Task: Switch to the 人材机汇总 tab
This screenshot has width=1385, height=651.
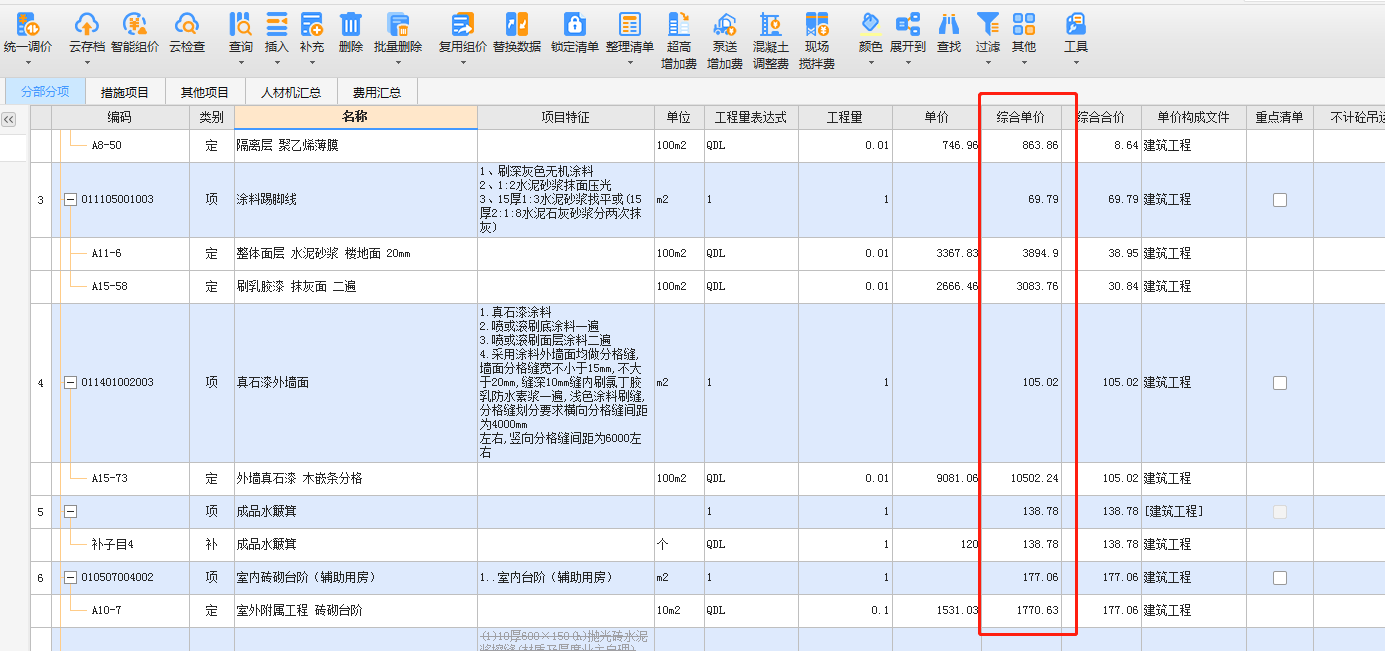Action: tap(291, 92)
